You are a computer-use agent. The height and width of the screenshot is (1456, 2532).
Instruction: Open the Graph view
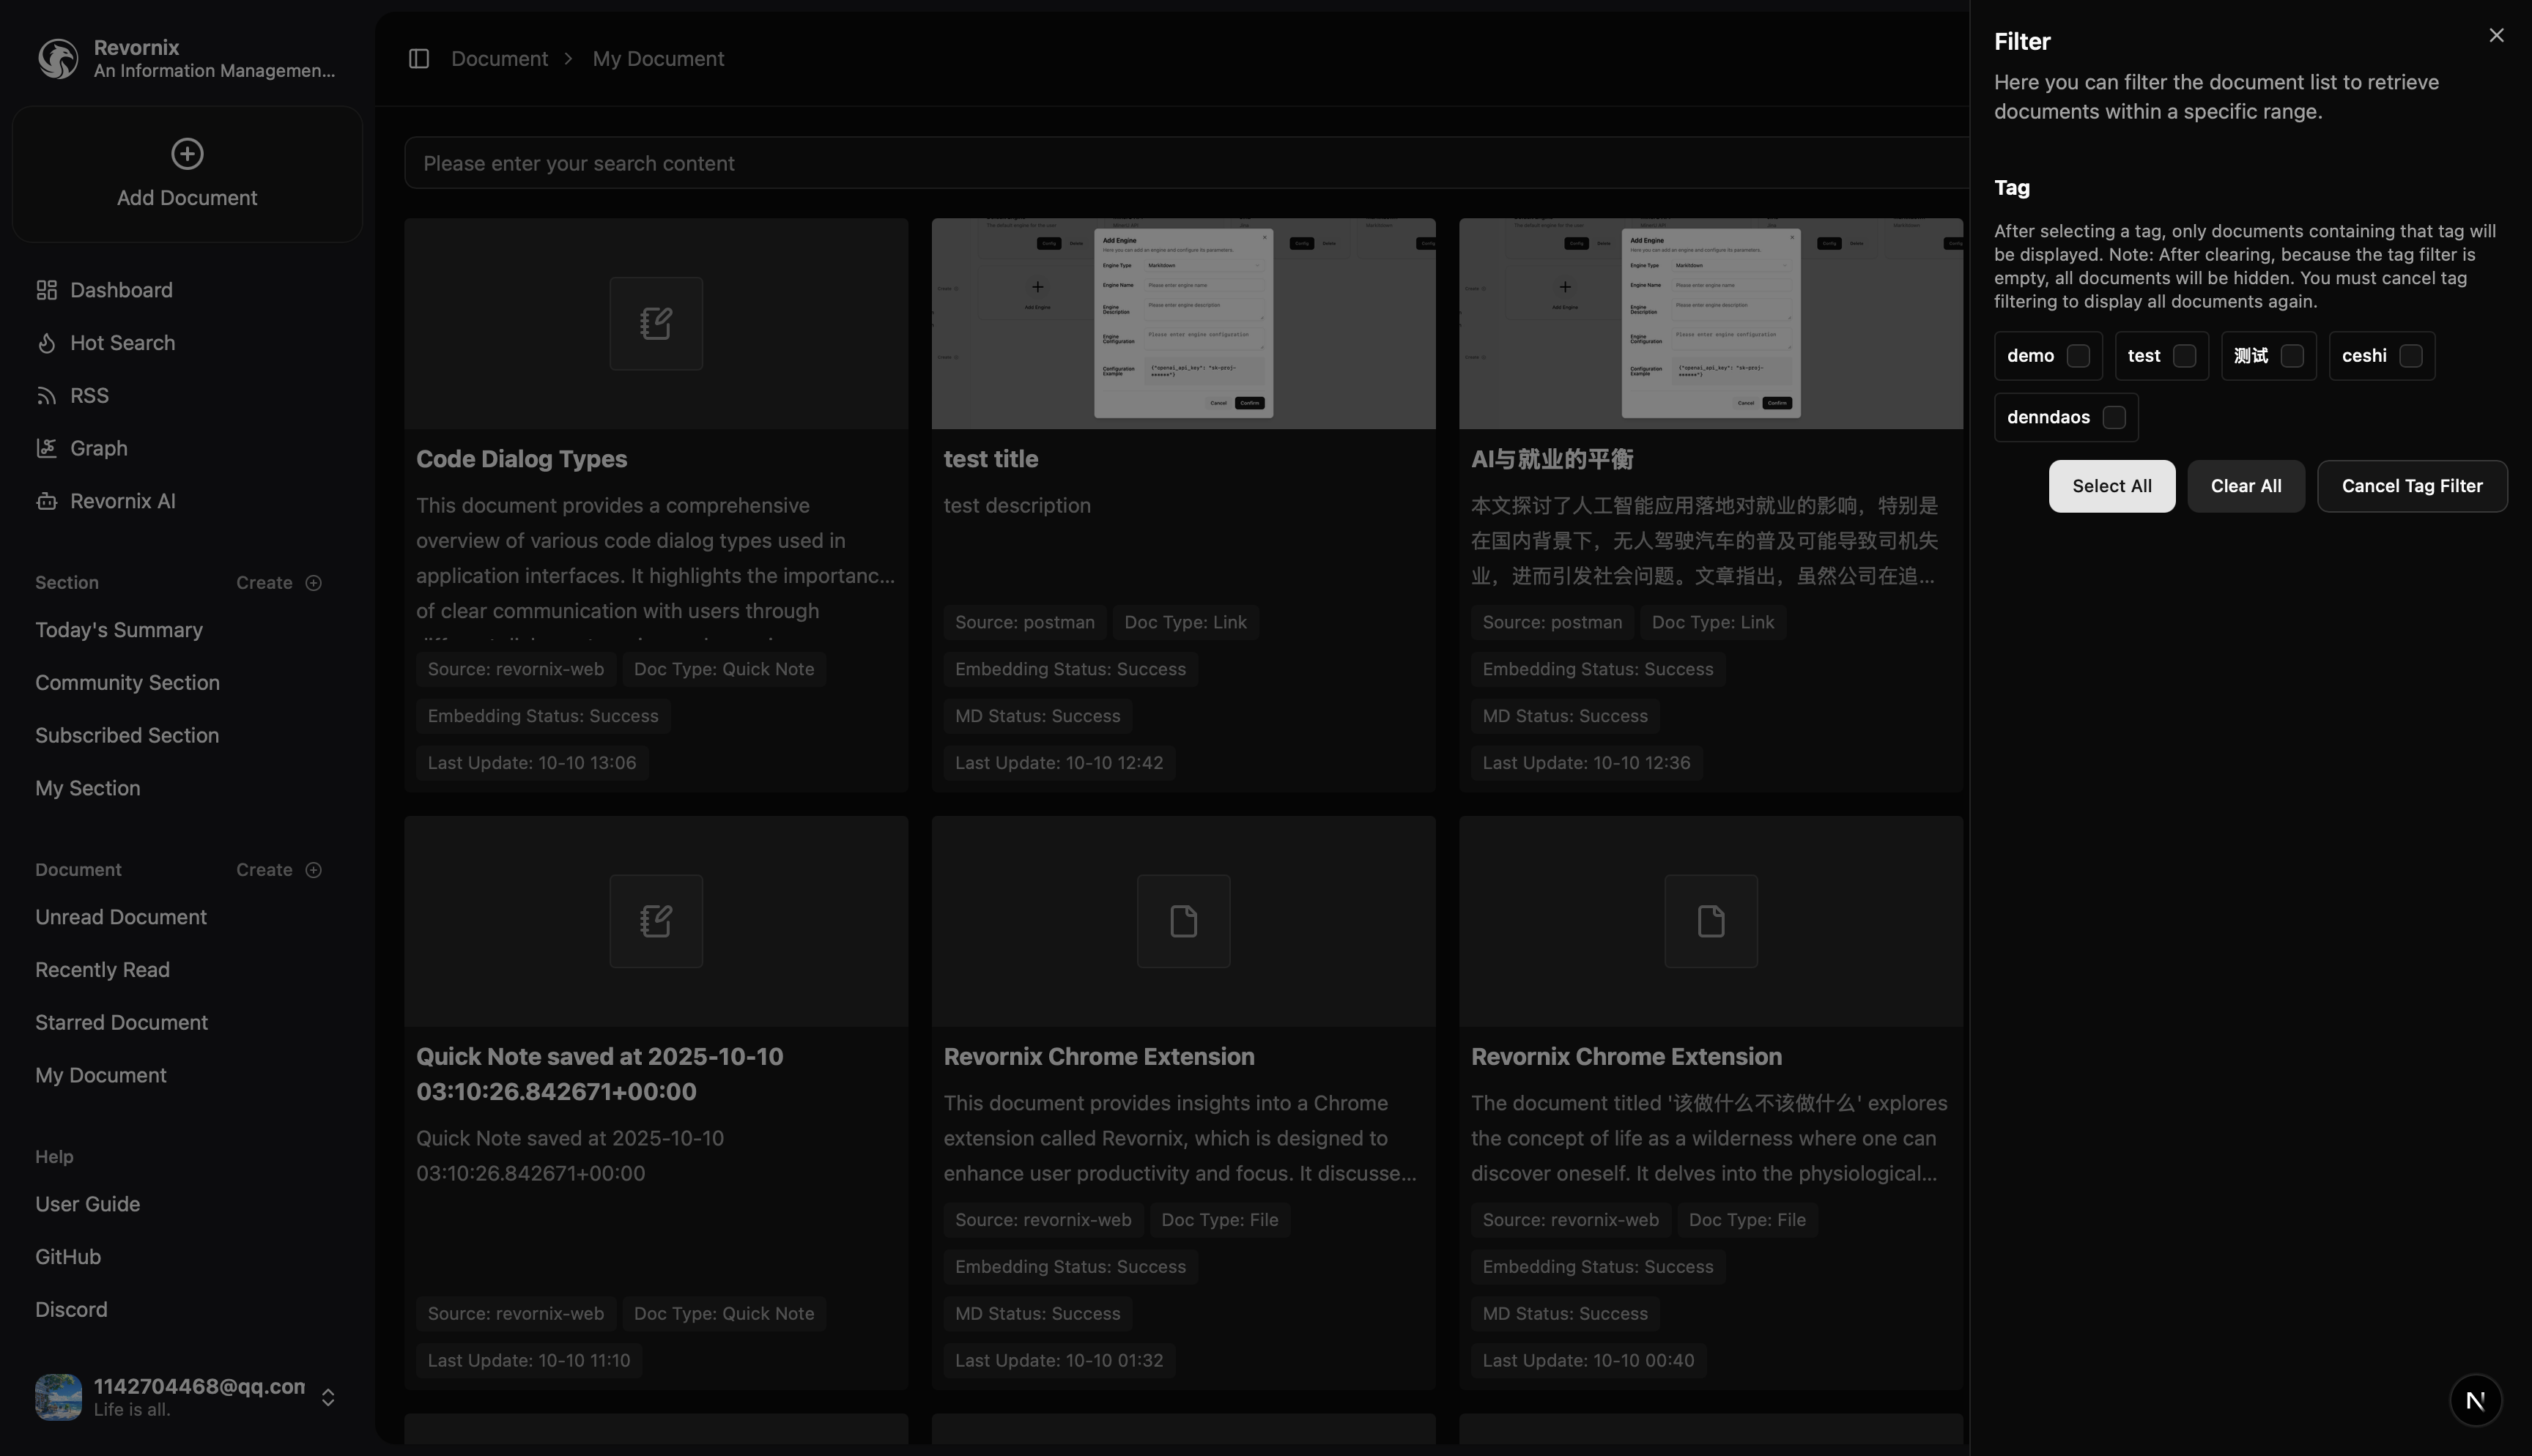(x=98, y=448)
